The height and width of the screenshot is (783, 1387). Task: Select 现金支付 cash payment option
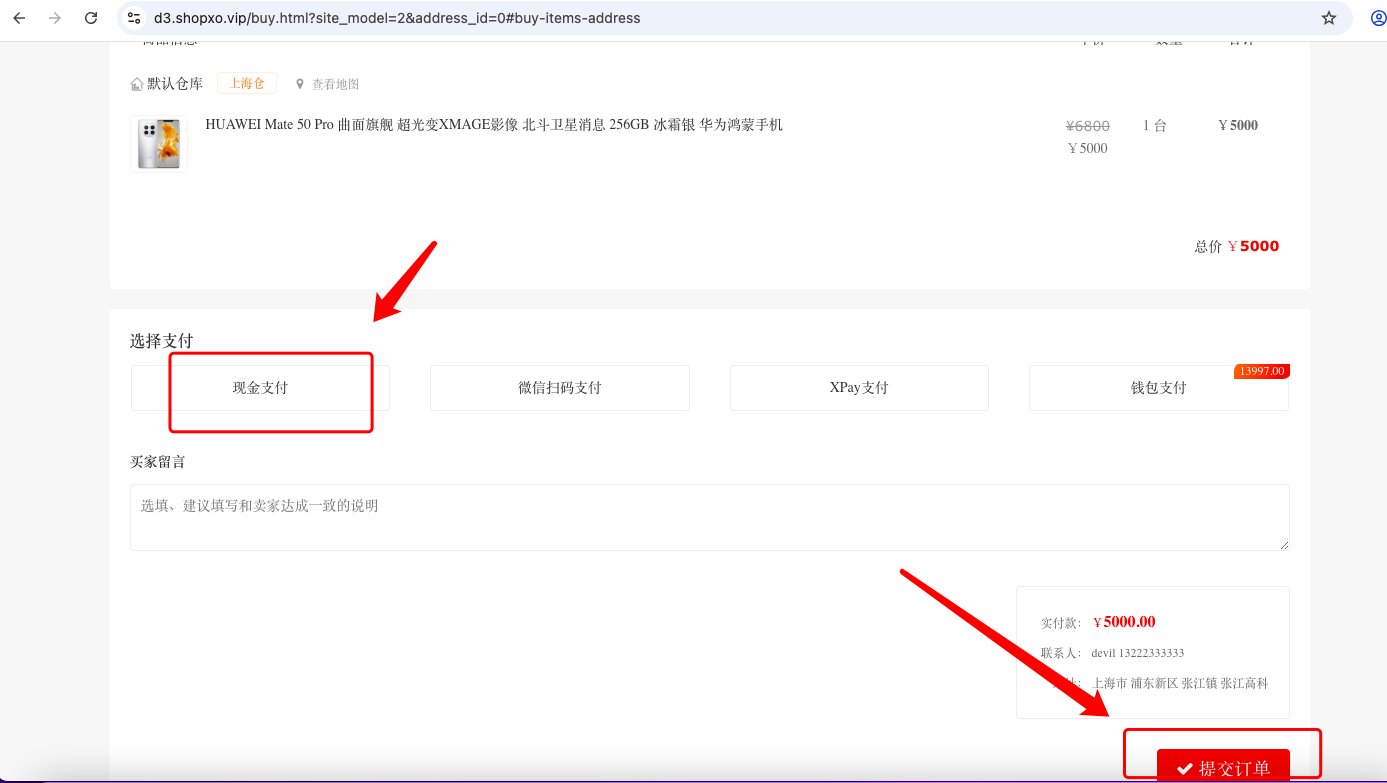coord(260,388)
